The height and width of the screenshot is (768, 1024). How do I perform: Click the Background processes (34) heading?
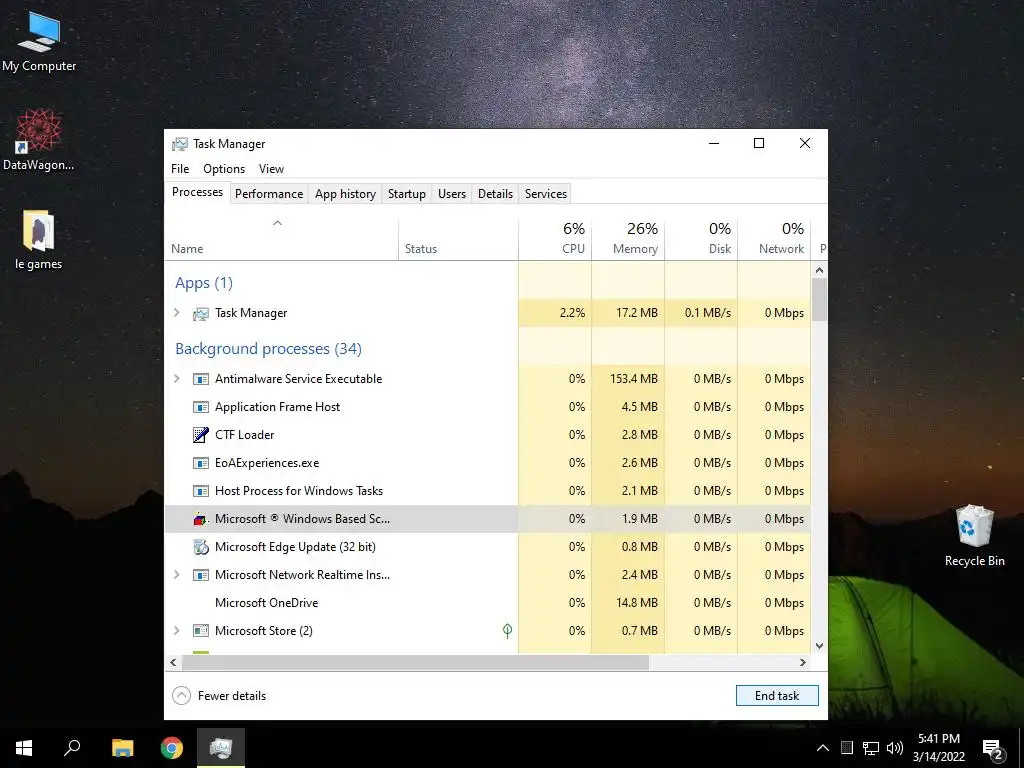(x=268, y=349)
